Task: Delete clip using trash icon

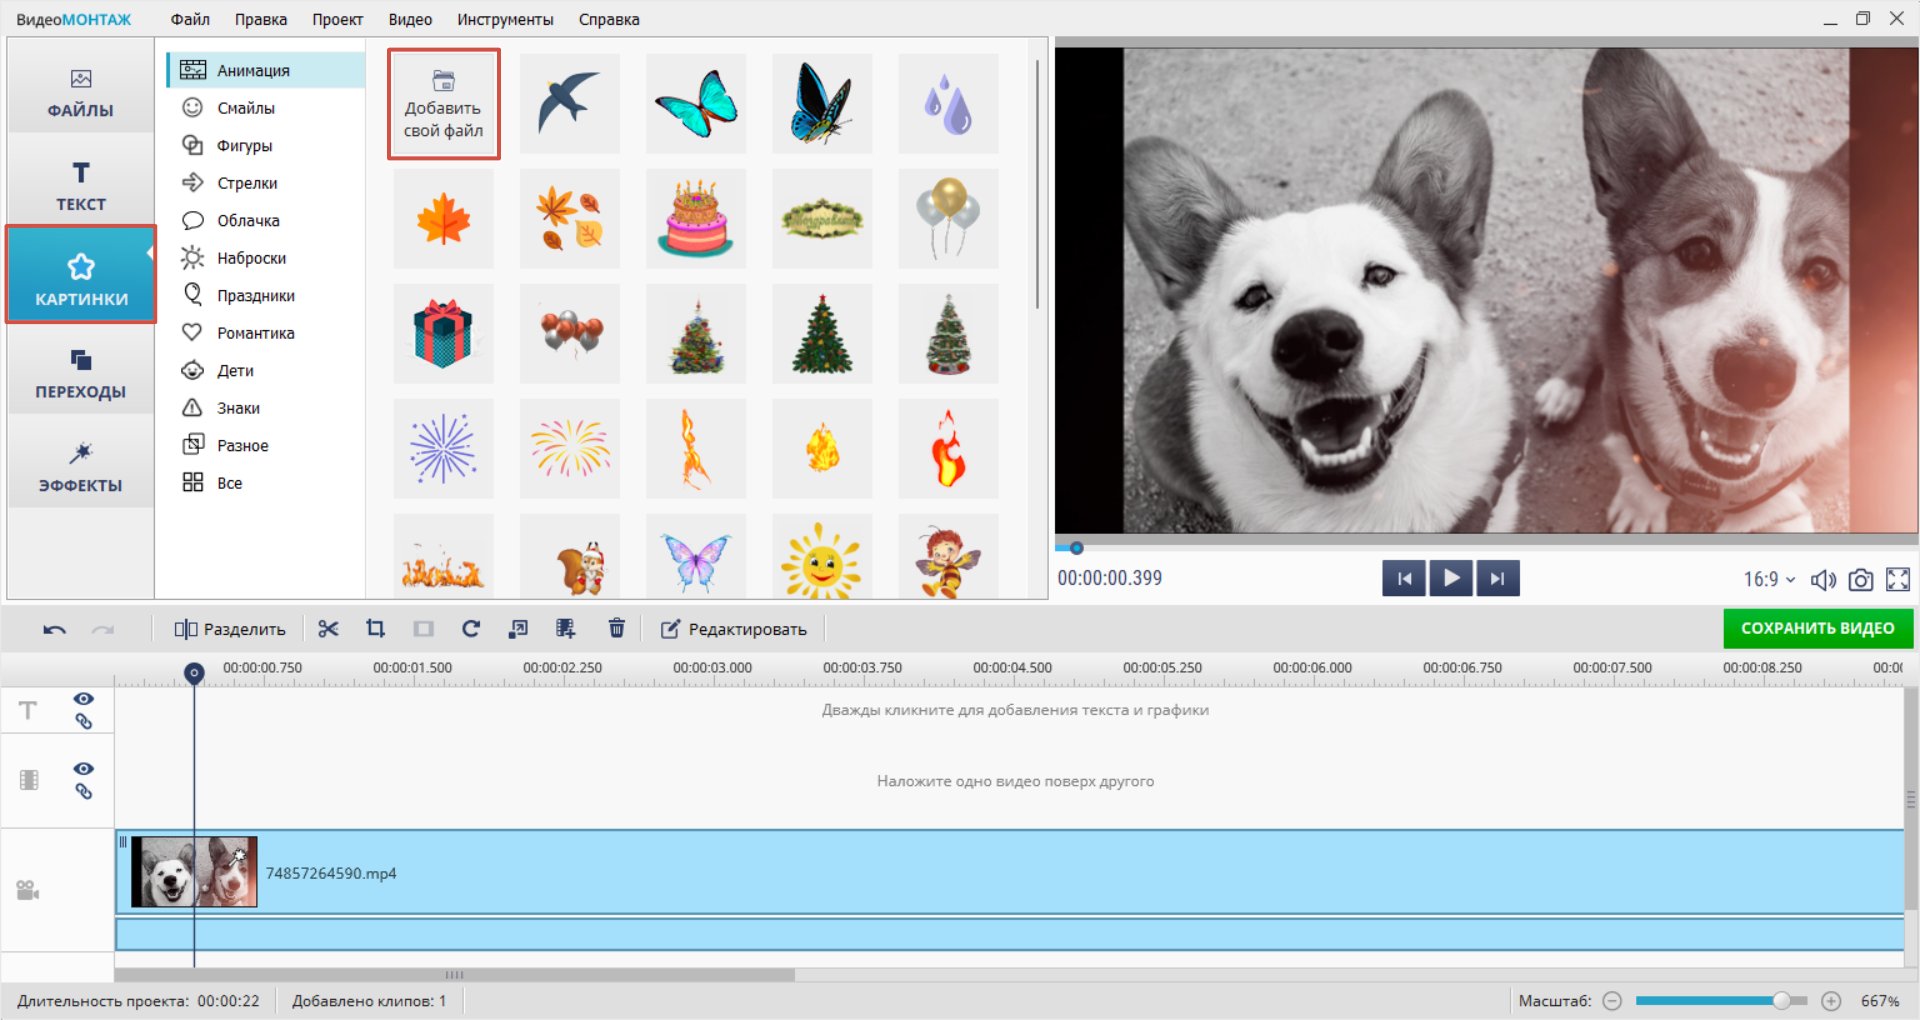Action: coord(616,629)
